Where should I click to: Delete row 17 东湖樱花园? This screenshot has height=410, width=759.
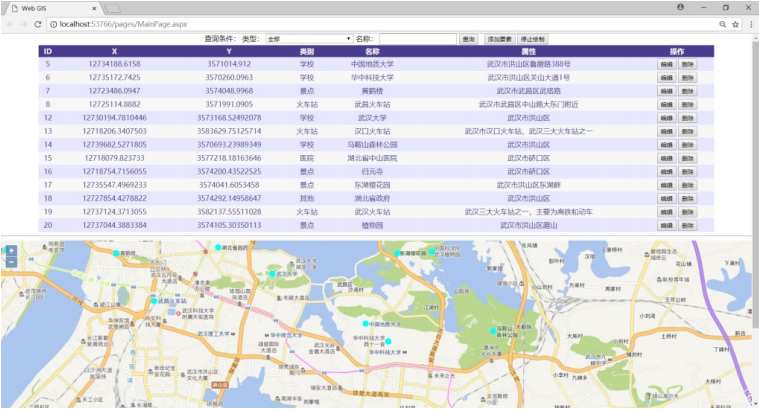point(687,185)
